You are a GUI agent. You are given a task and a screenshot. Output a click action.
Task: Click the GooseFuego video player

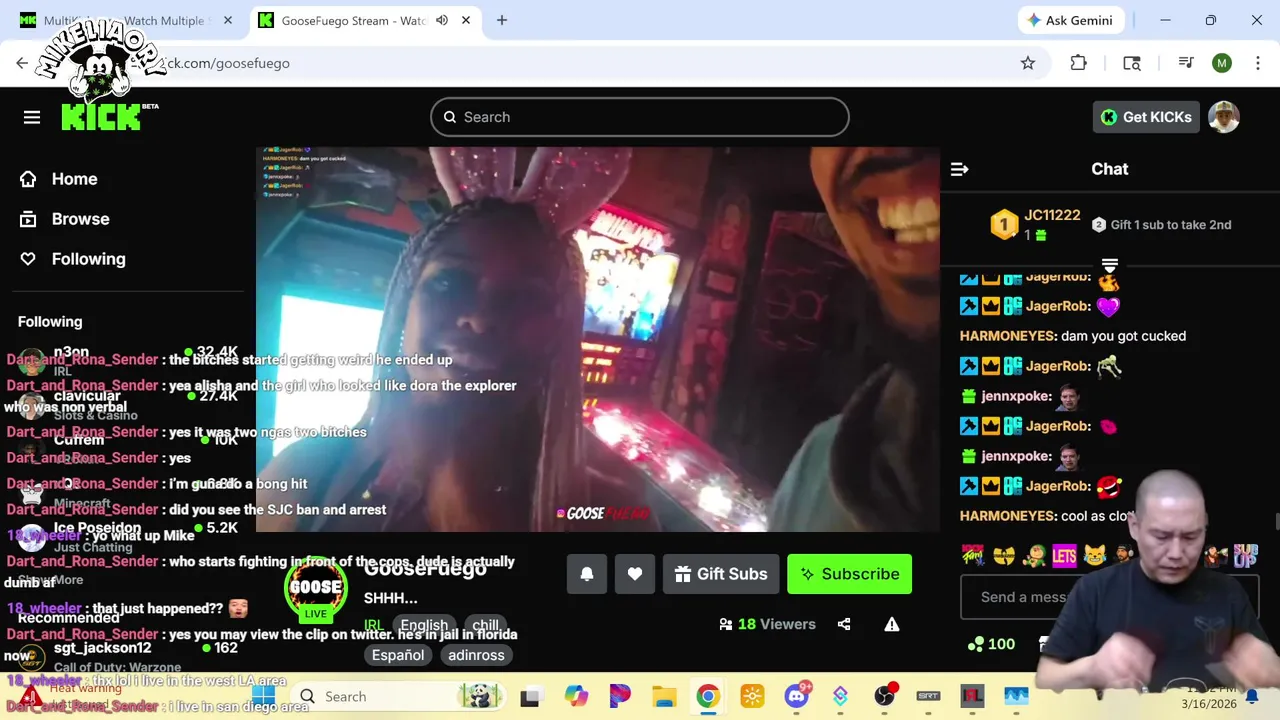pyautogui.click(x=598, y=340)
